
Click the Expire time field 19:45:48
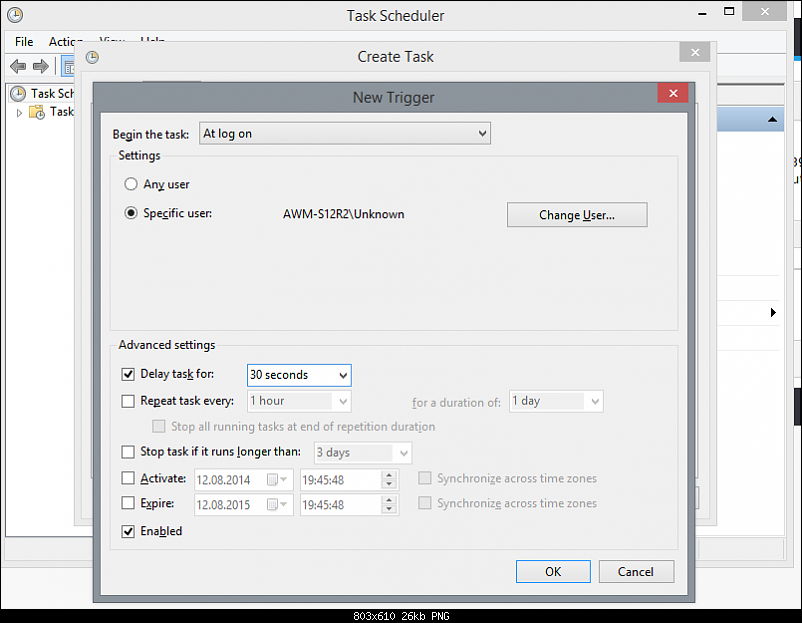[x=340, y=505]
